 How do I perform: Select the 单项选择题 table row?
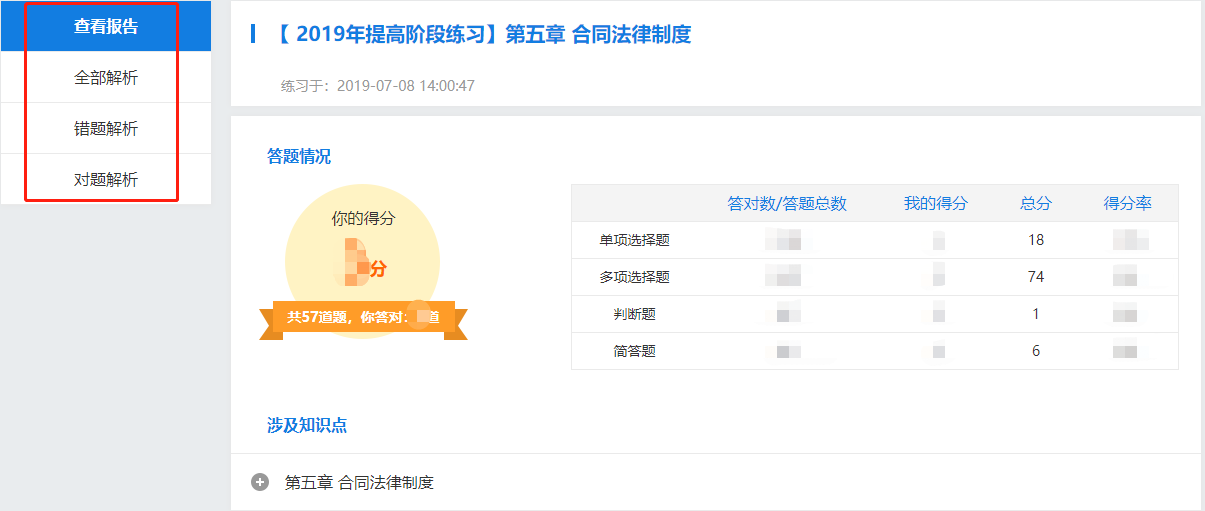click(875, 240)
